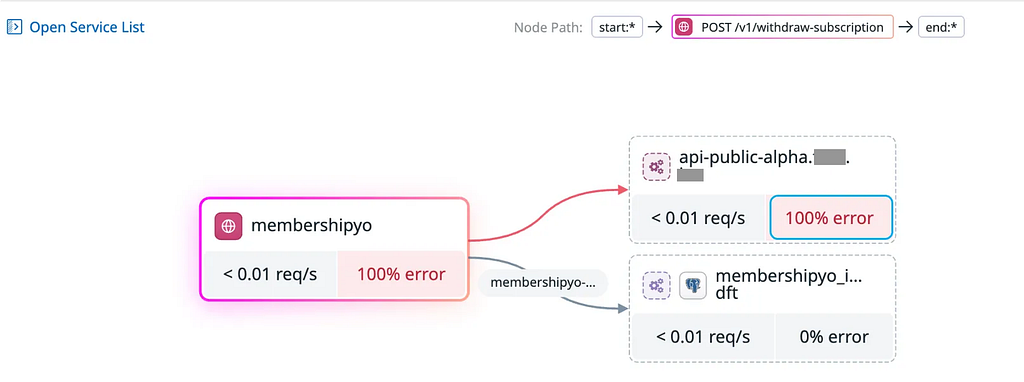Screen dimensions: 1024x382
Task: Click the membershipyo globe service icon
Action: (229, 226)
